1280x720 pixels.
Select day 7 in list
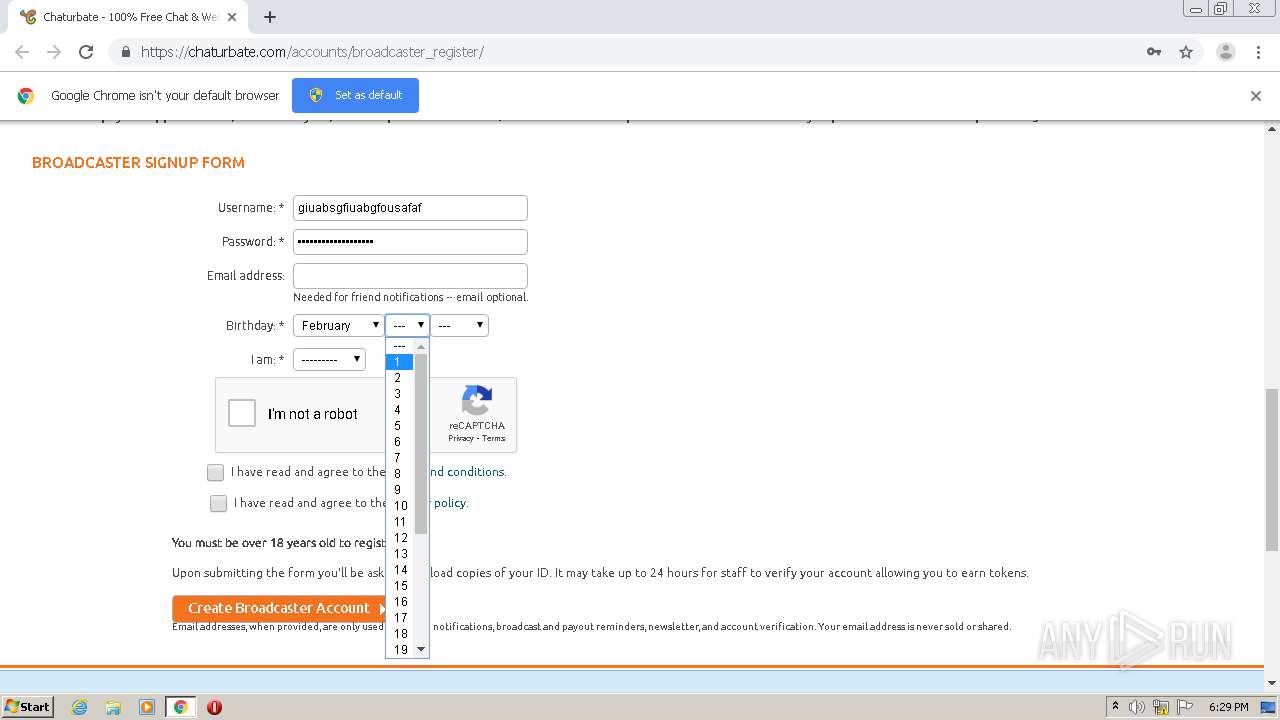point(400,458)
